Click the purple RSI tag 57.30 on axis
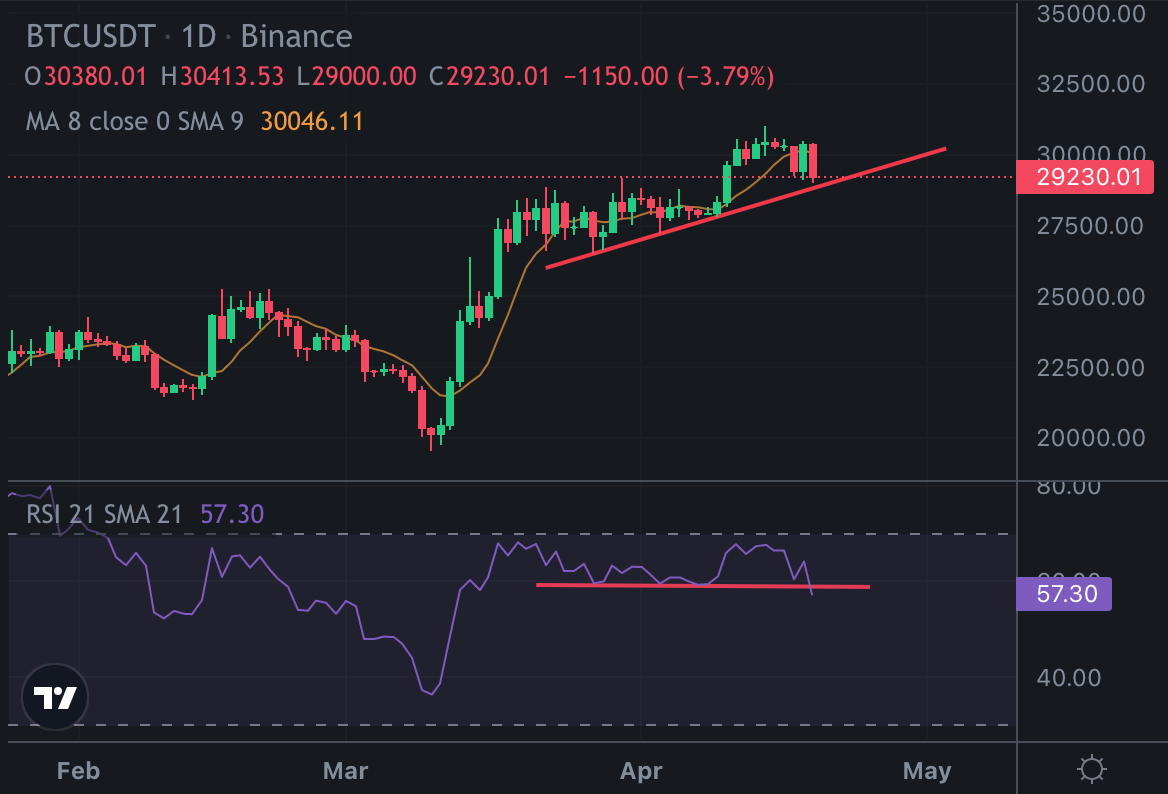This screenshot has width=1168, height=794. coord(1064,594)
